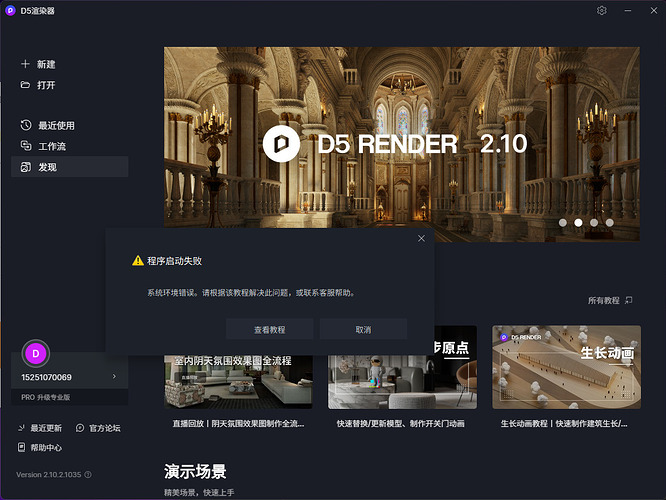
Task: Open the 生长动画 tutorial thumbnail
Action: pyautogui.click(x=567, y=367)
